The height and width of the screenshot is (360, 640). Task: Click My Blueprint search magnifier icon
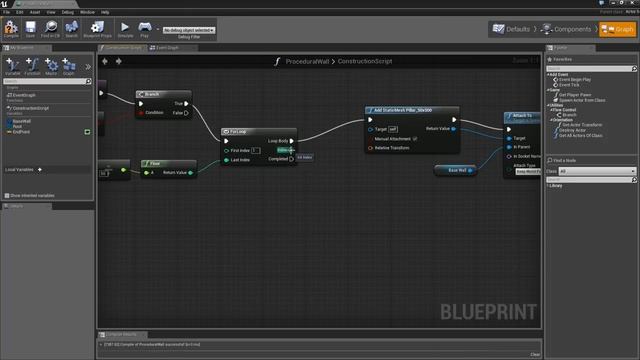pyautogui.click(x=88, y=82)
